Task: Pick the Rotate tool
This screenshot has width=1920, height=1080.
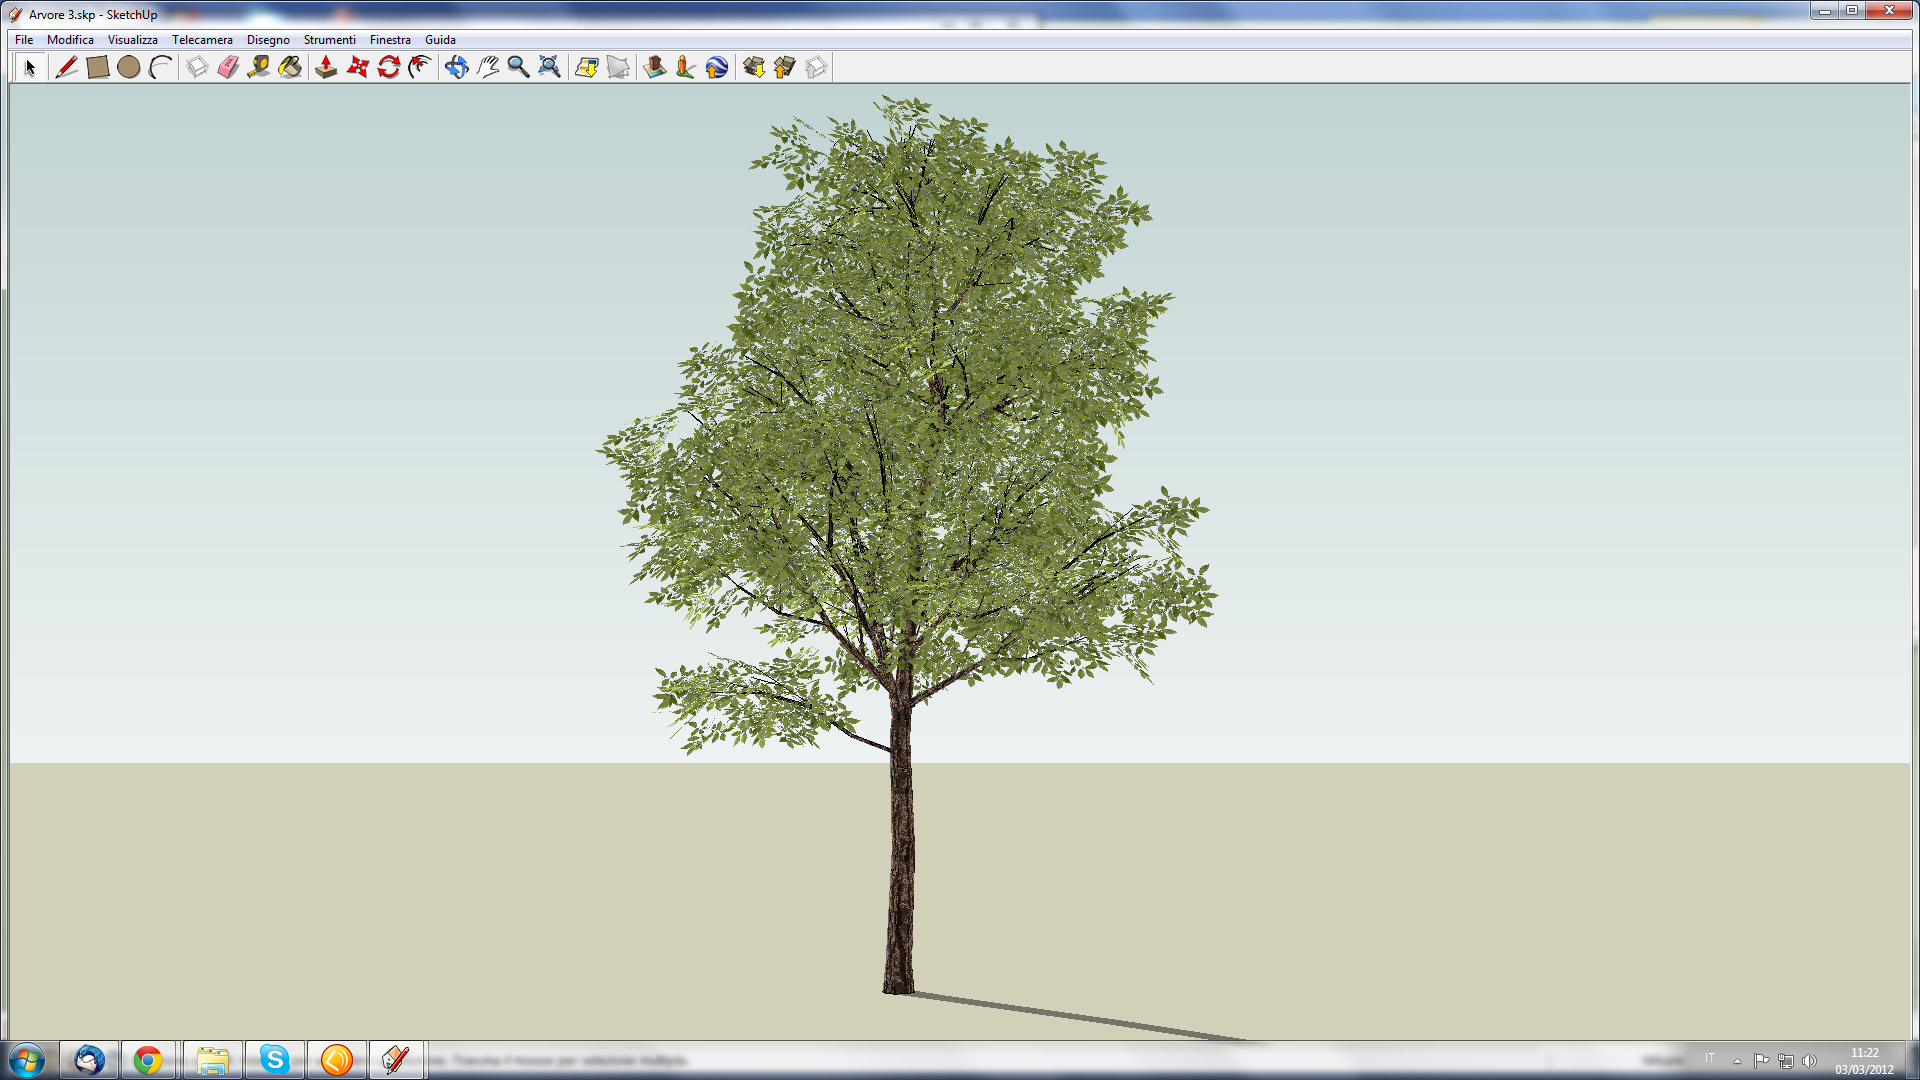Action: tap(389, 67)
